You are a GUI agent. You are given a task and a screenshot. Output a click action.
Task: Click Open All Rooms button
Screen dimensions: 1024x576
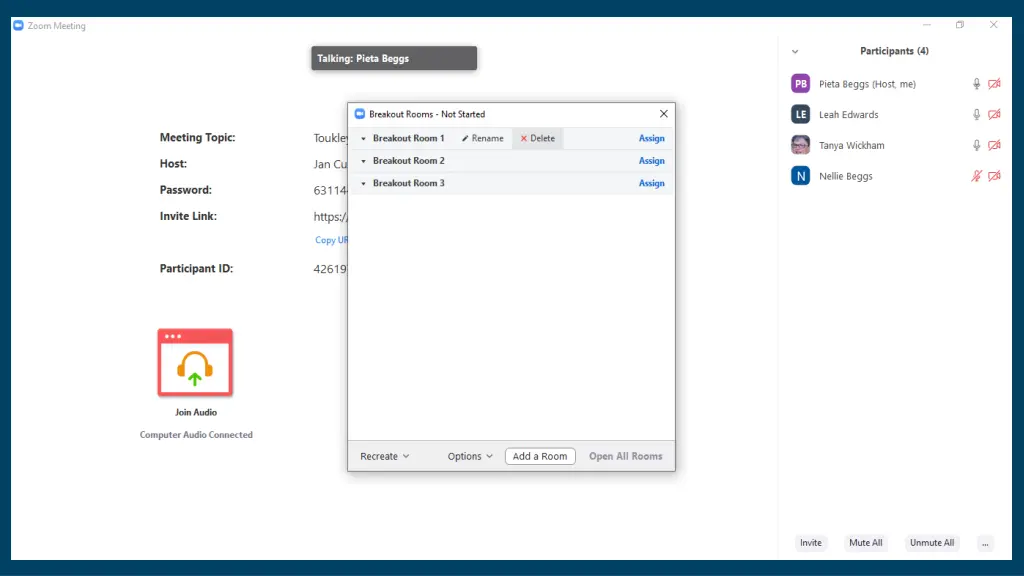(x=626, y=456)
